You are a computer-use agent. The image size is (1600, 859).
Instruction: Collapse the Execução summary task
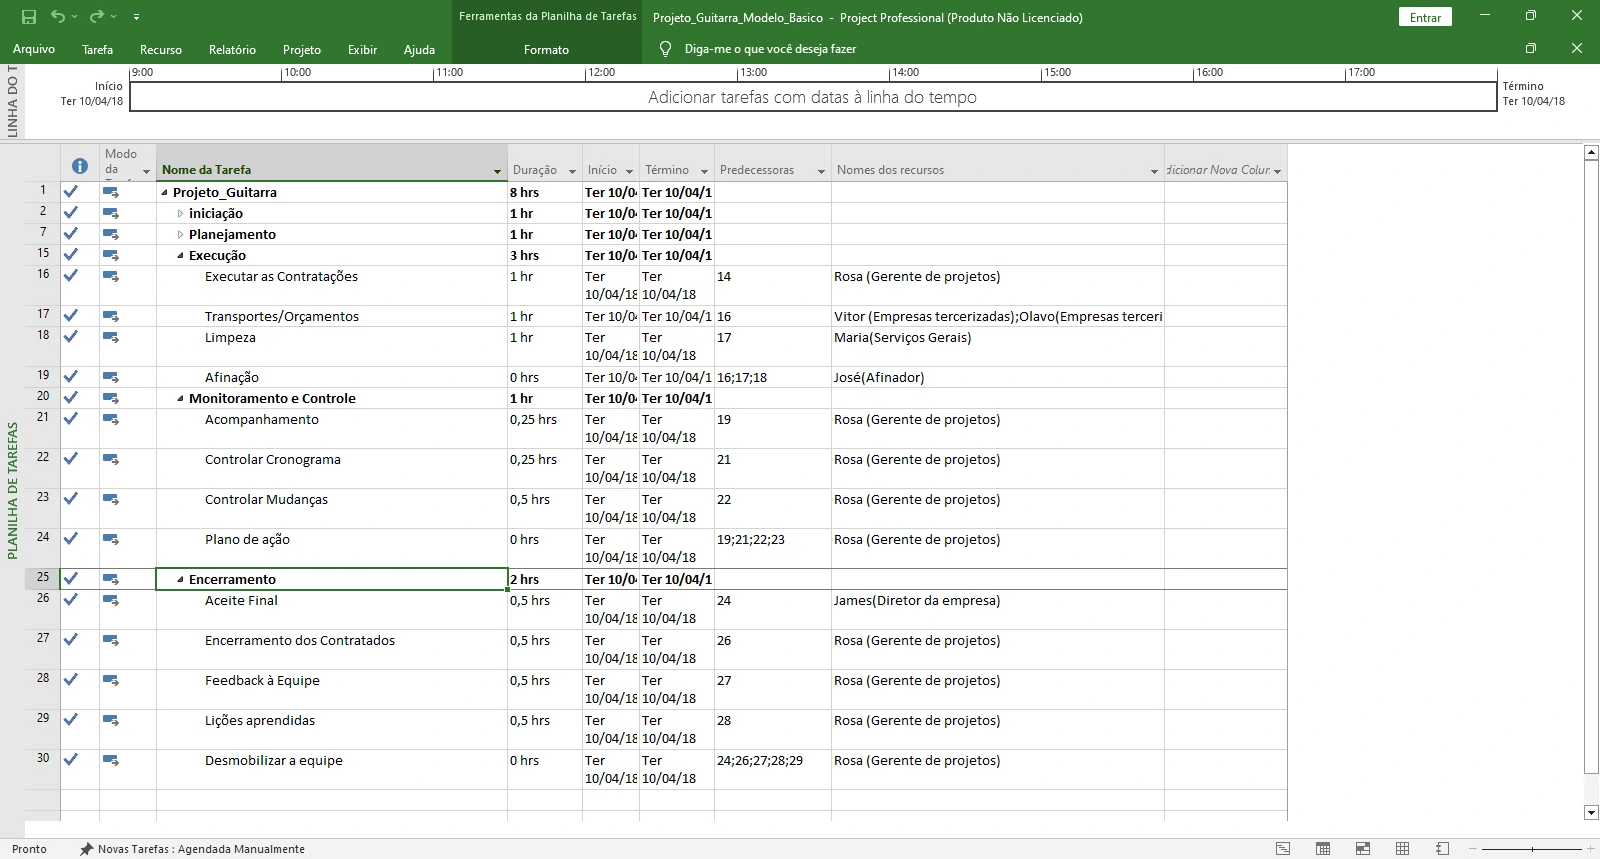(180, 256)
